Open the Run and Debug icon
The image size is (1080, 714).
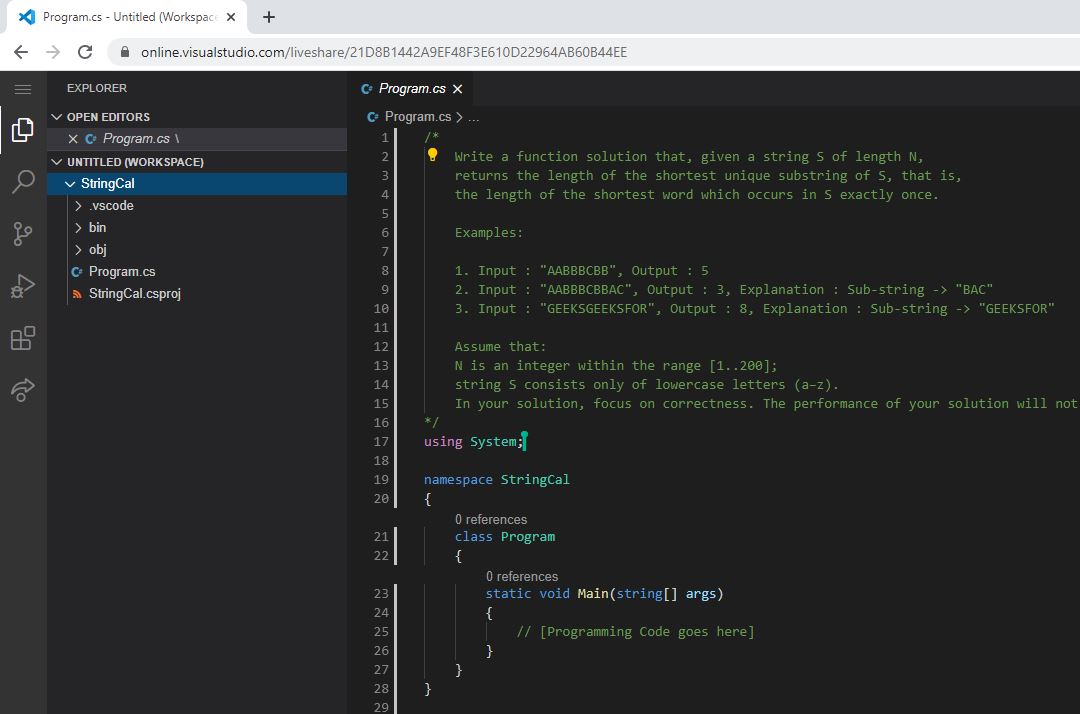click(22, 287)
